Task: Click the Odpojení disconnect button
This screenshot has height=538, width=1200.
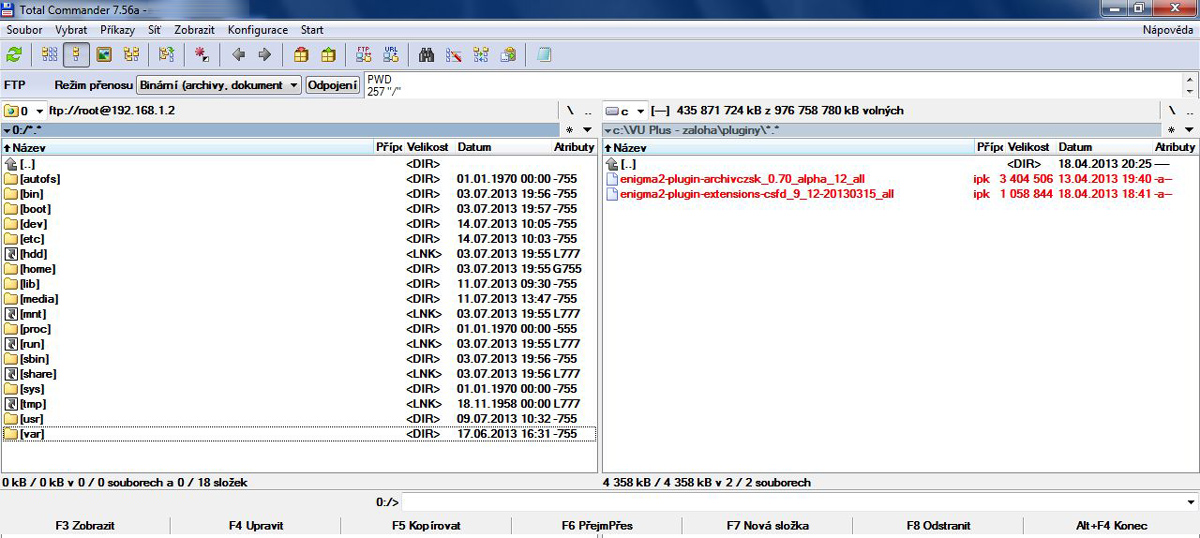Action: tap(333, 85)
